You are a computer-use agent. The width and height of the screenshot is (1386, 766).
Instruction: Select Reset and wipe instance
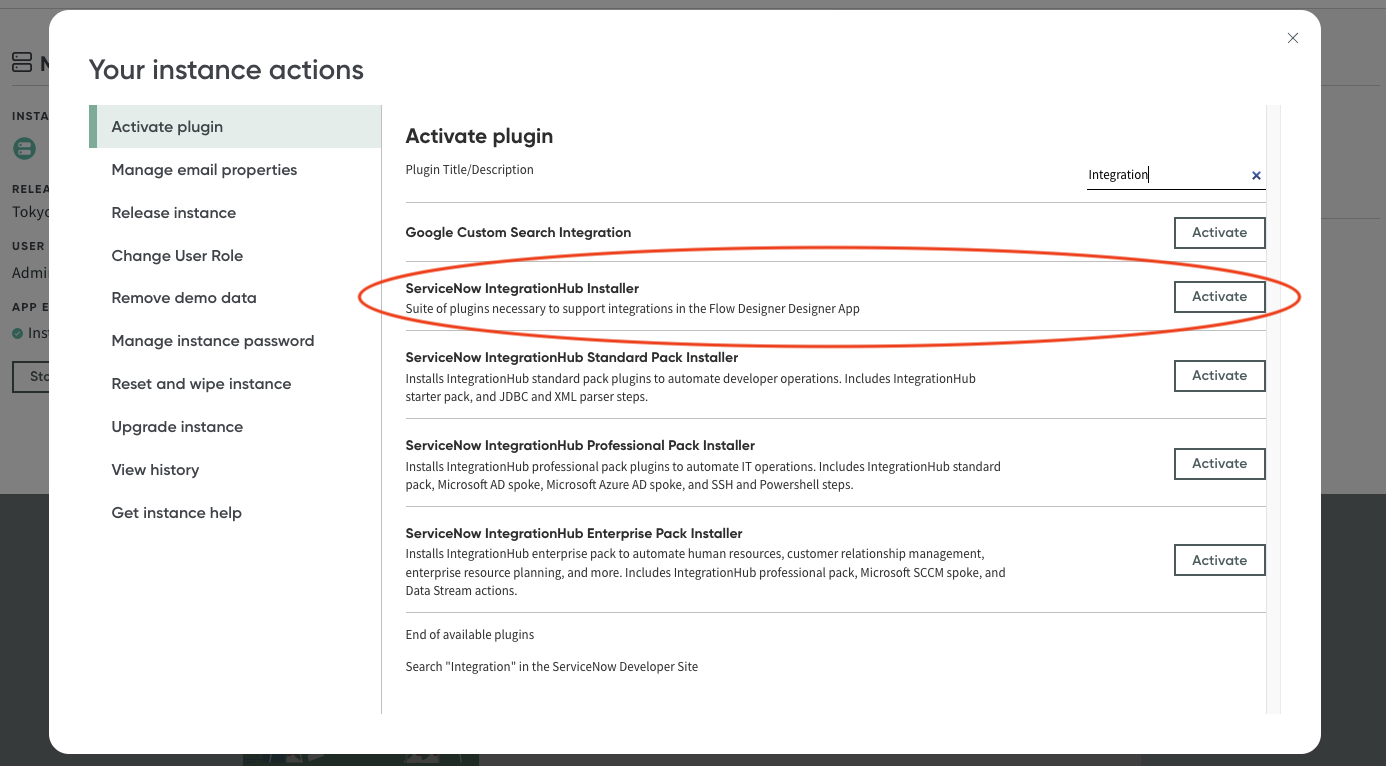(x=201, y=383)
